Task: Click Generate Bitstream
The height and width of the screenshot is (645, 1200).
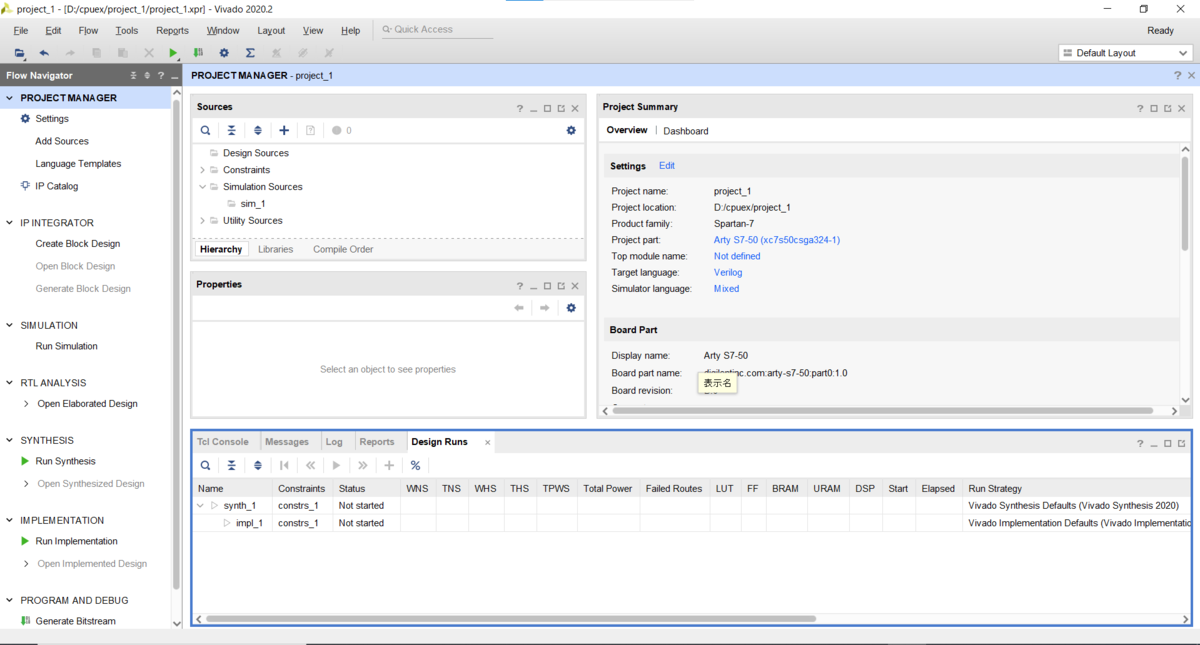Action: [75, 621]
